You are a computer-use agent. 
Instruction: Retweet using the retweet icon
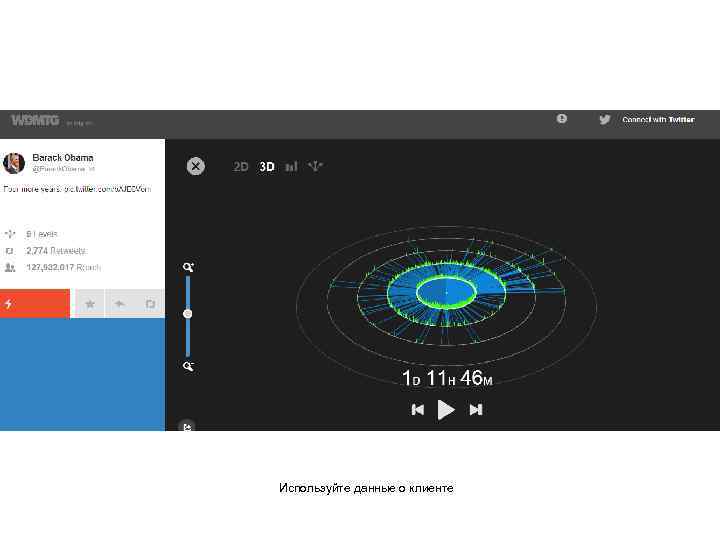click(150, 304)
